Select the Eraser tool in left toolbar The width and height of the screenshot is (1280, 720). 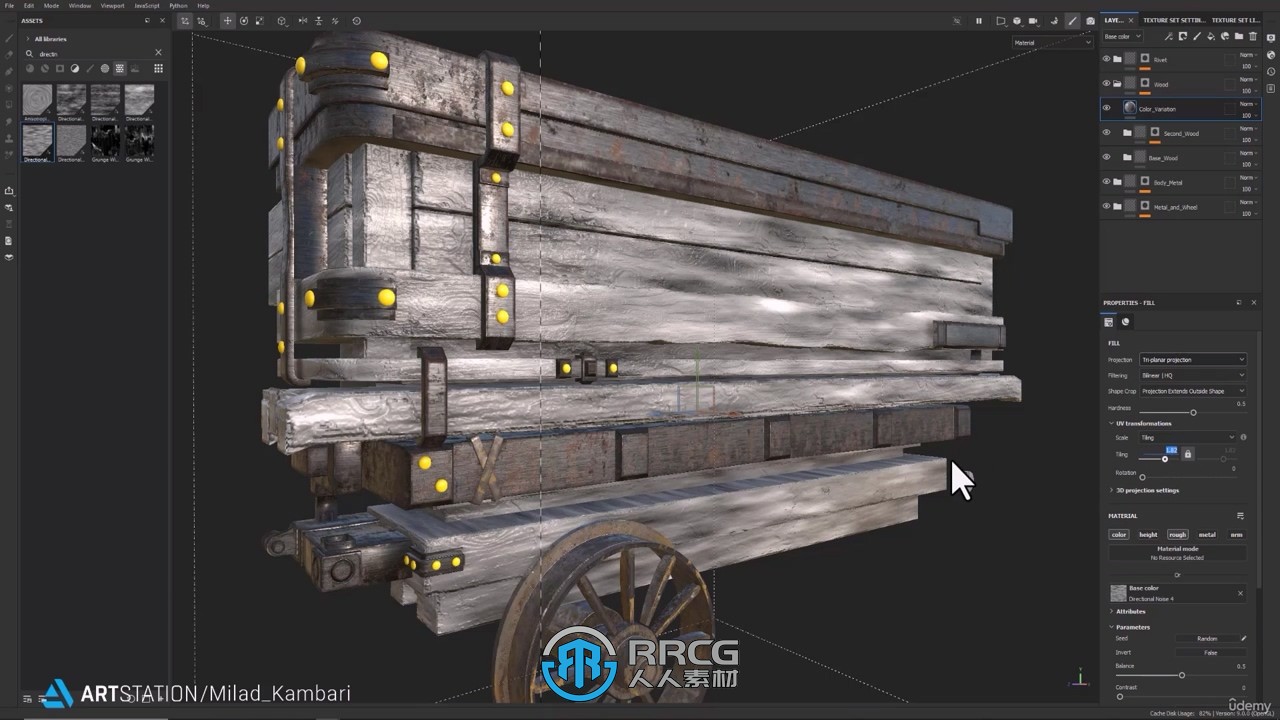(9, 54)
